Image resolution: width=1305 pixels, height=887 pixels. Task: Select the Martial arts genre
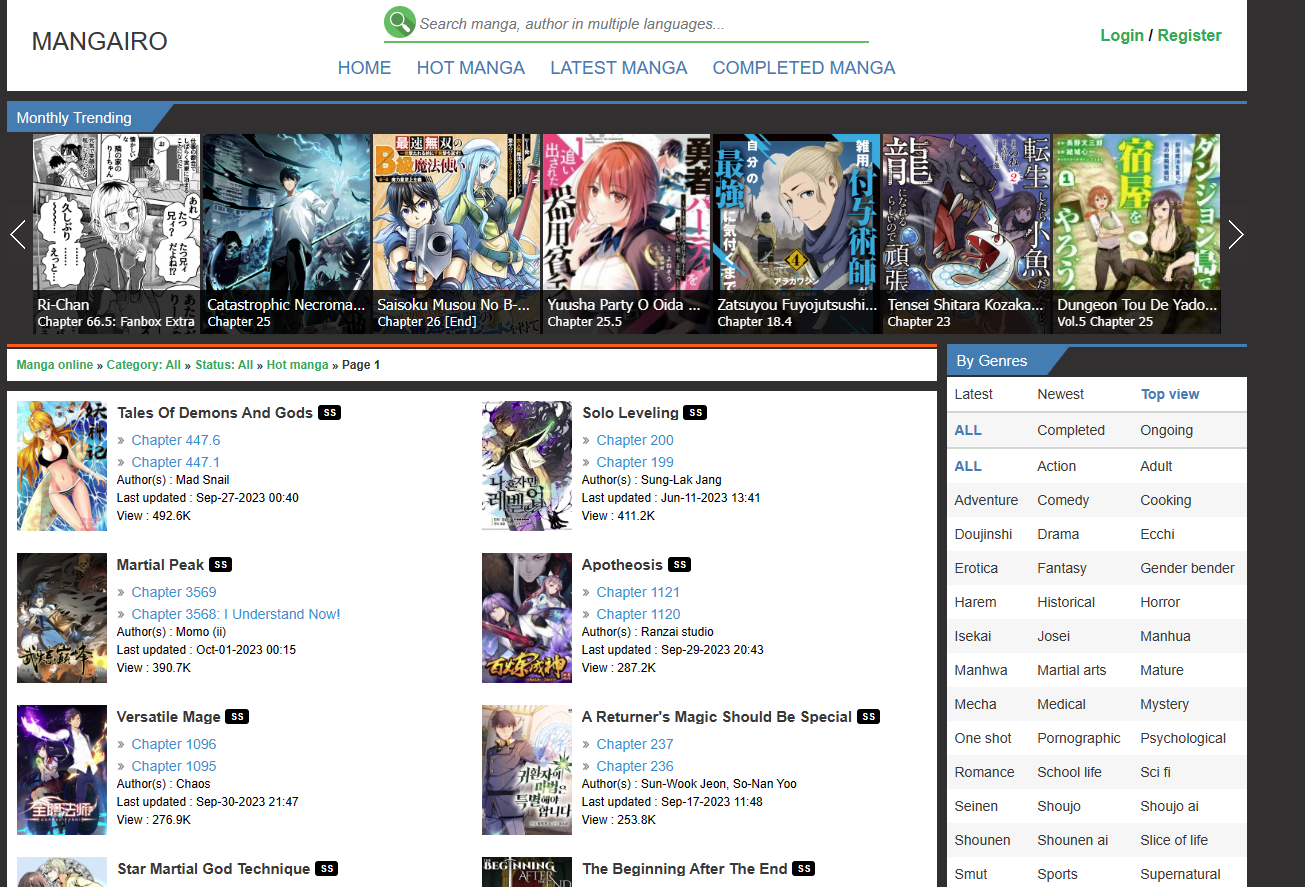[1072, 670]
